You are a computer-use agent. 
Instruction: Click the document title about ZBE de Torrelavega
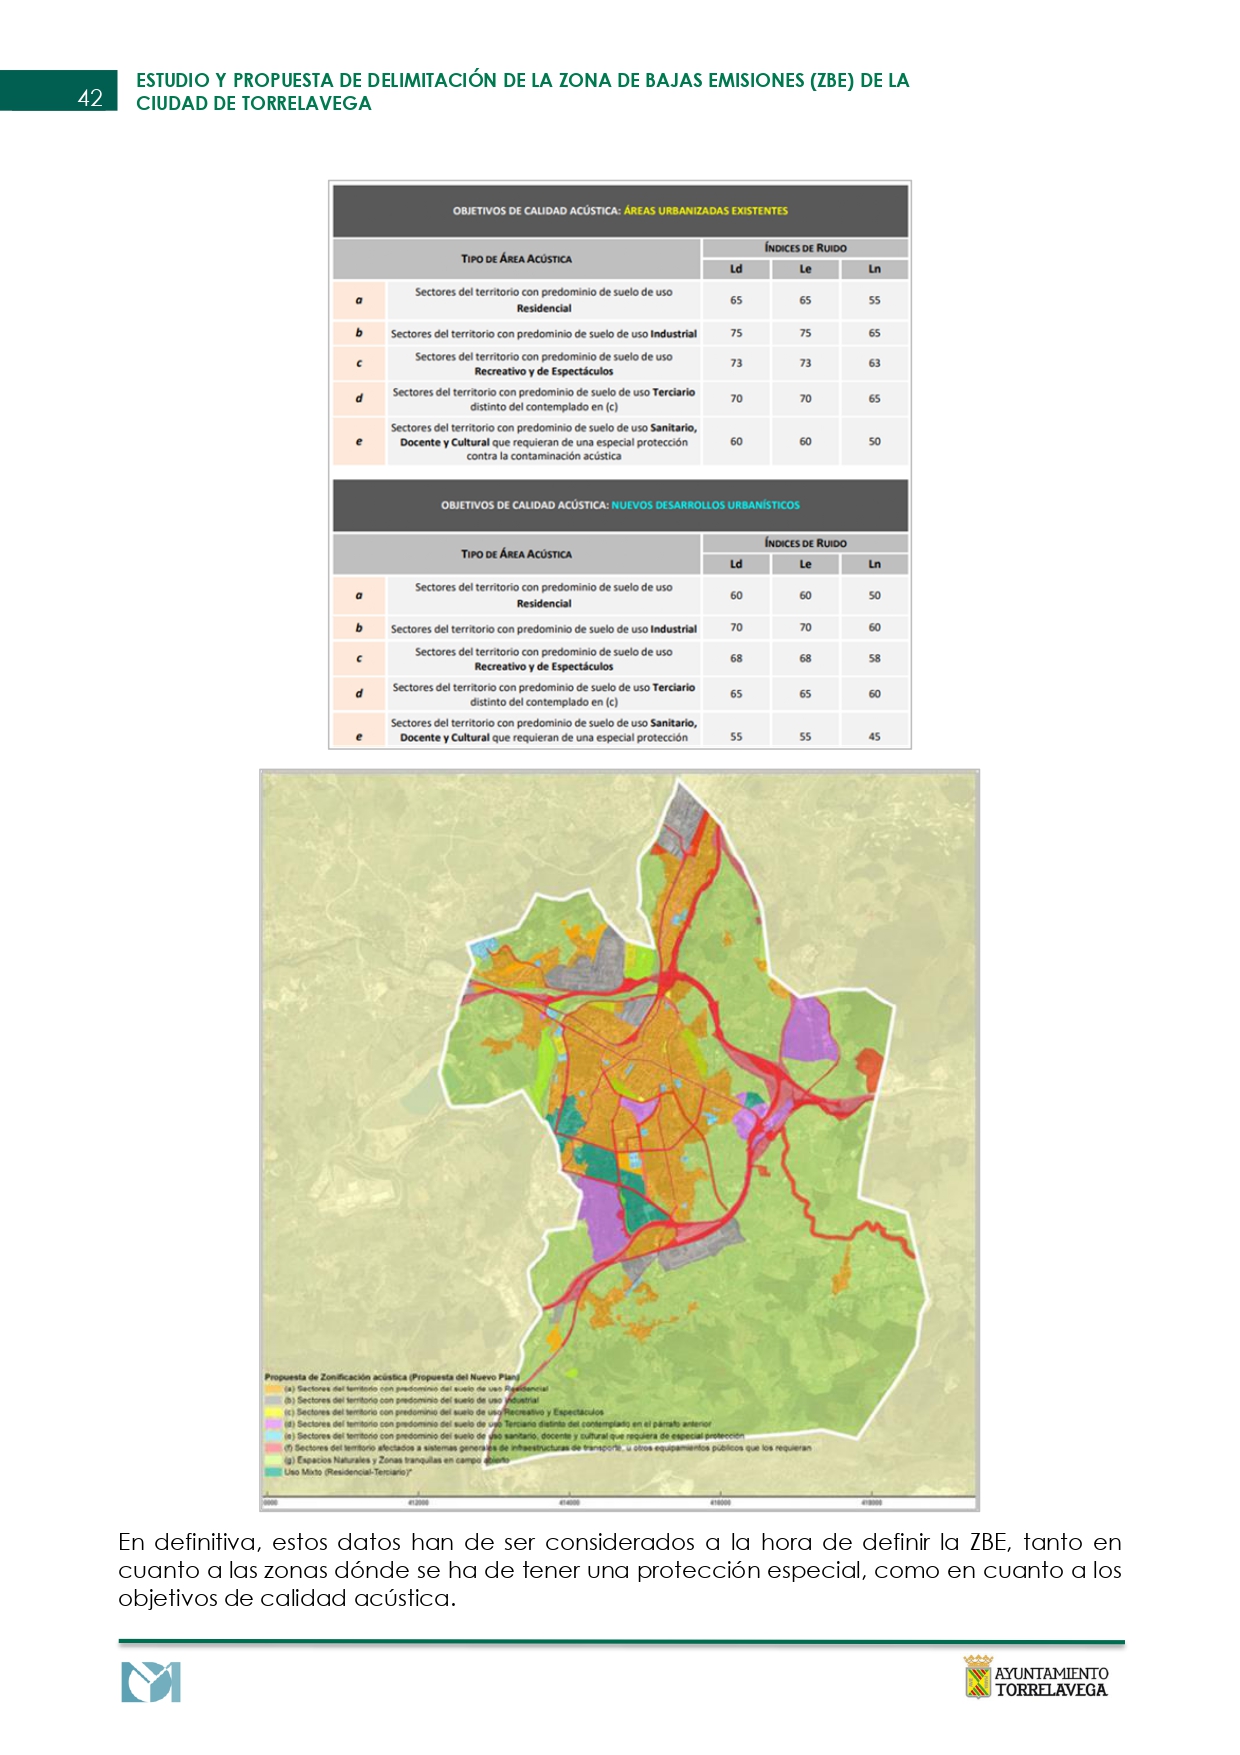522,91
